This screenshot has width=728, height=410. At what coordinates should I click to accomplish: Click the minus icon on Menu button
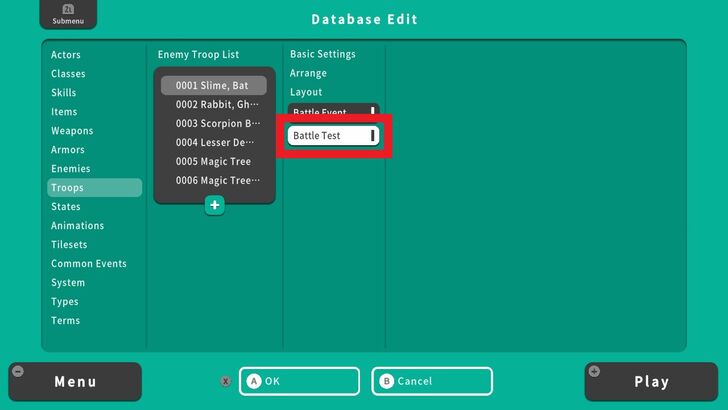coord(18,372)
